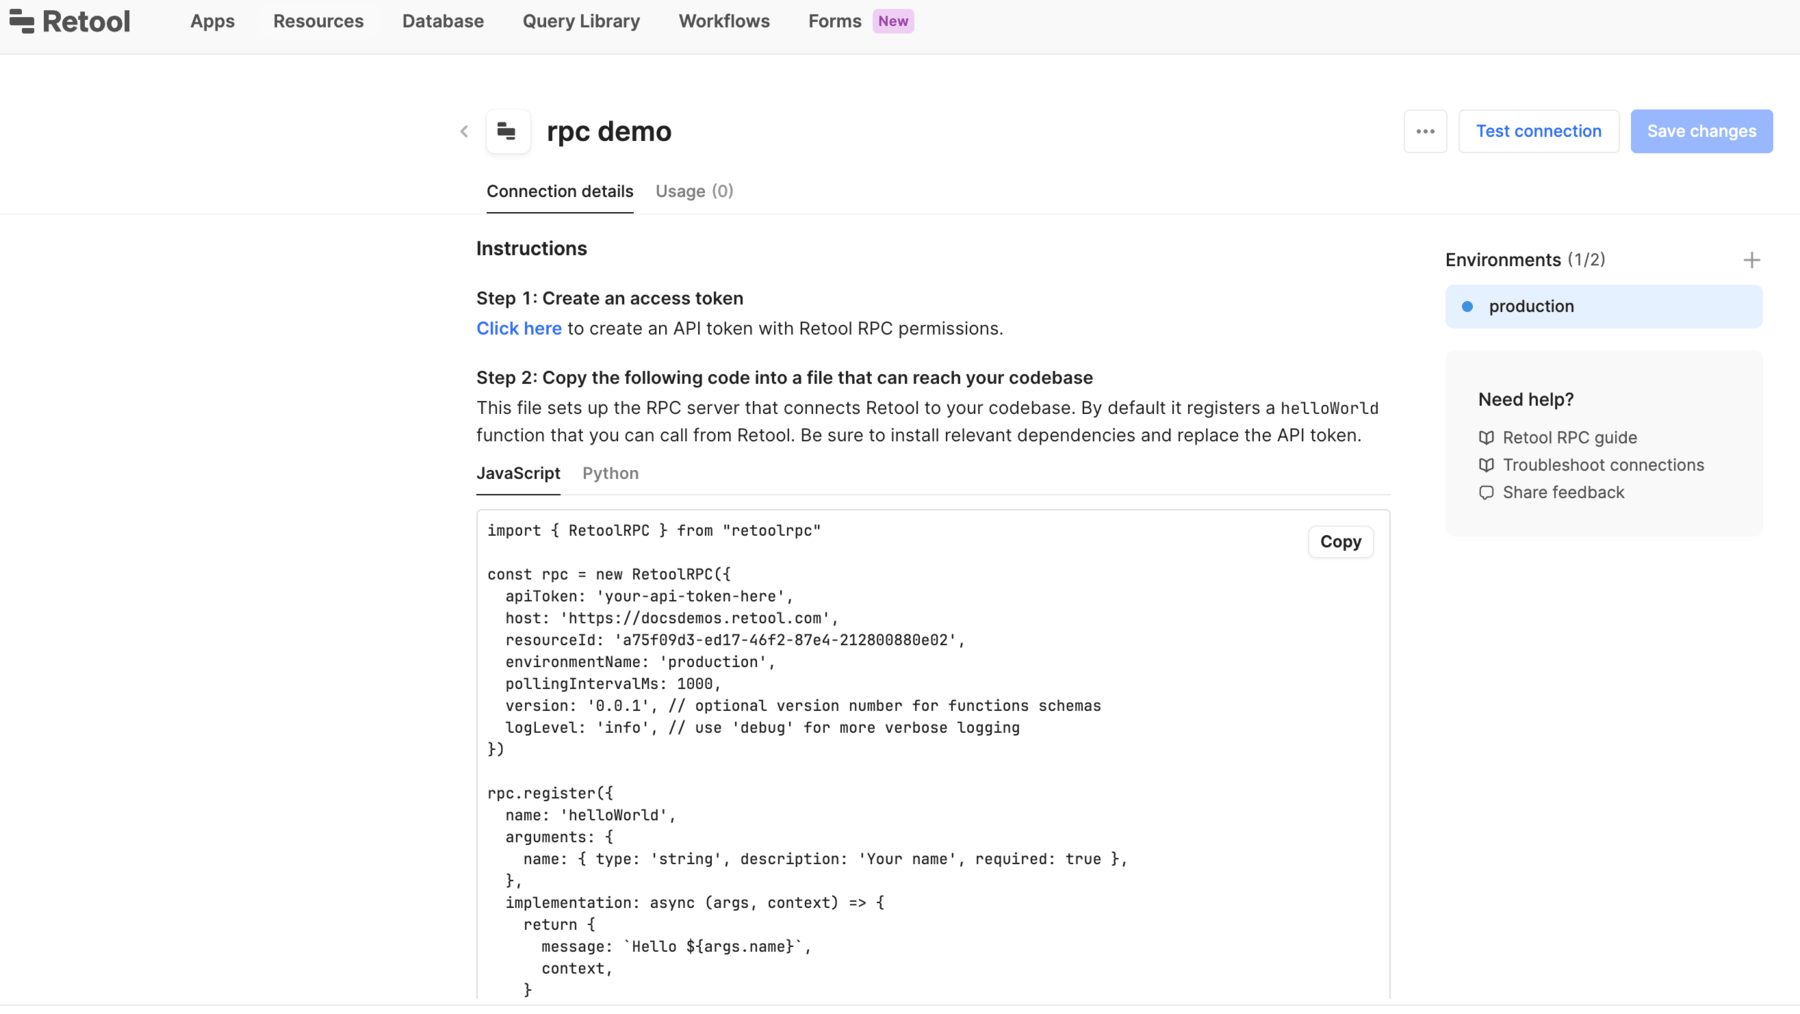This screenshot has width=1800, height=1014.
Task: Click the rpc demo resource title
Action: 609,131
